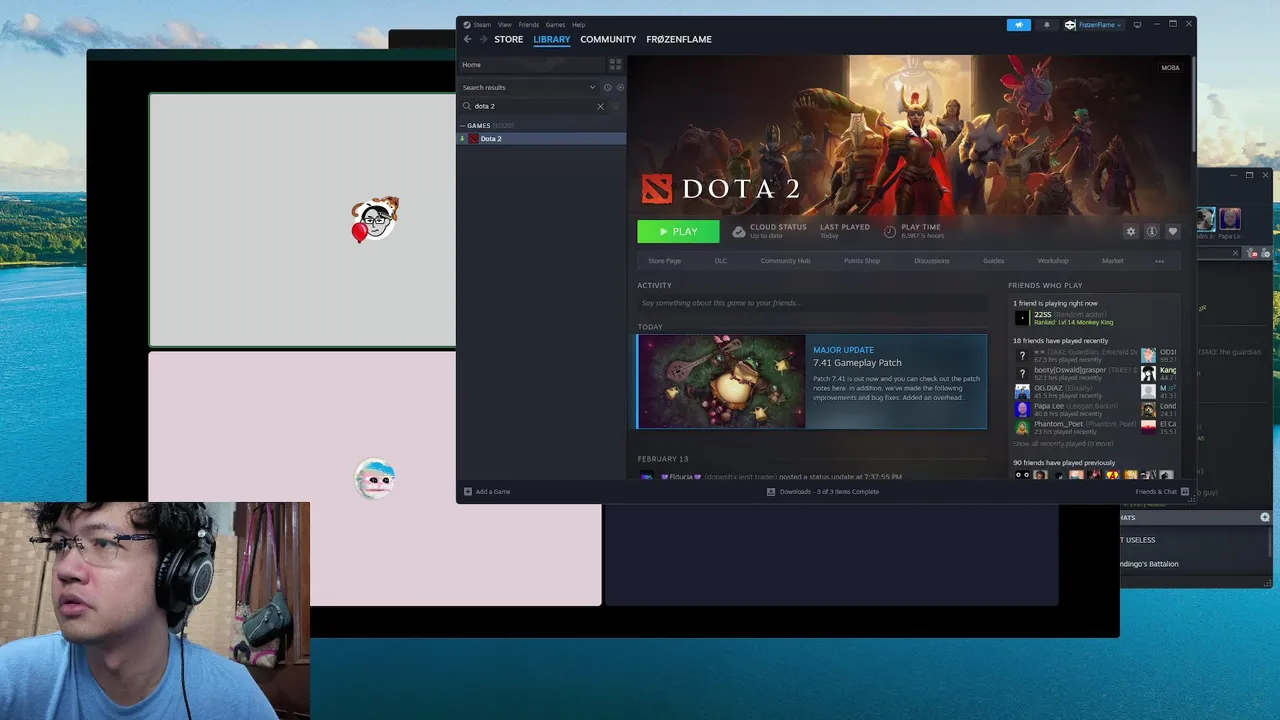Open the more options ellipsis after Market
1280x720 pixels.
point(1159,261)
